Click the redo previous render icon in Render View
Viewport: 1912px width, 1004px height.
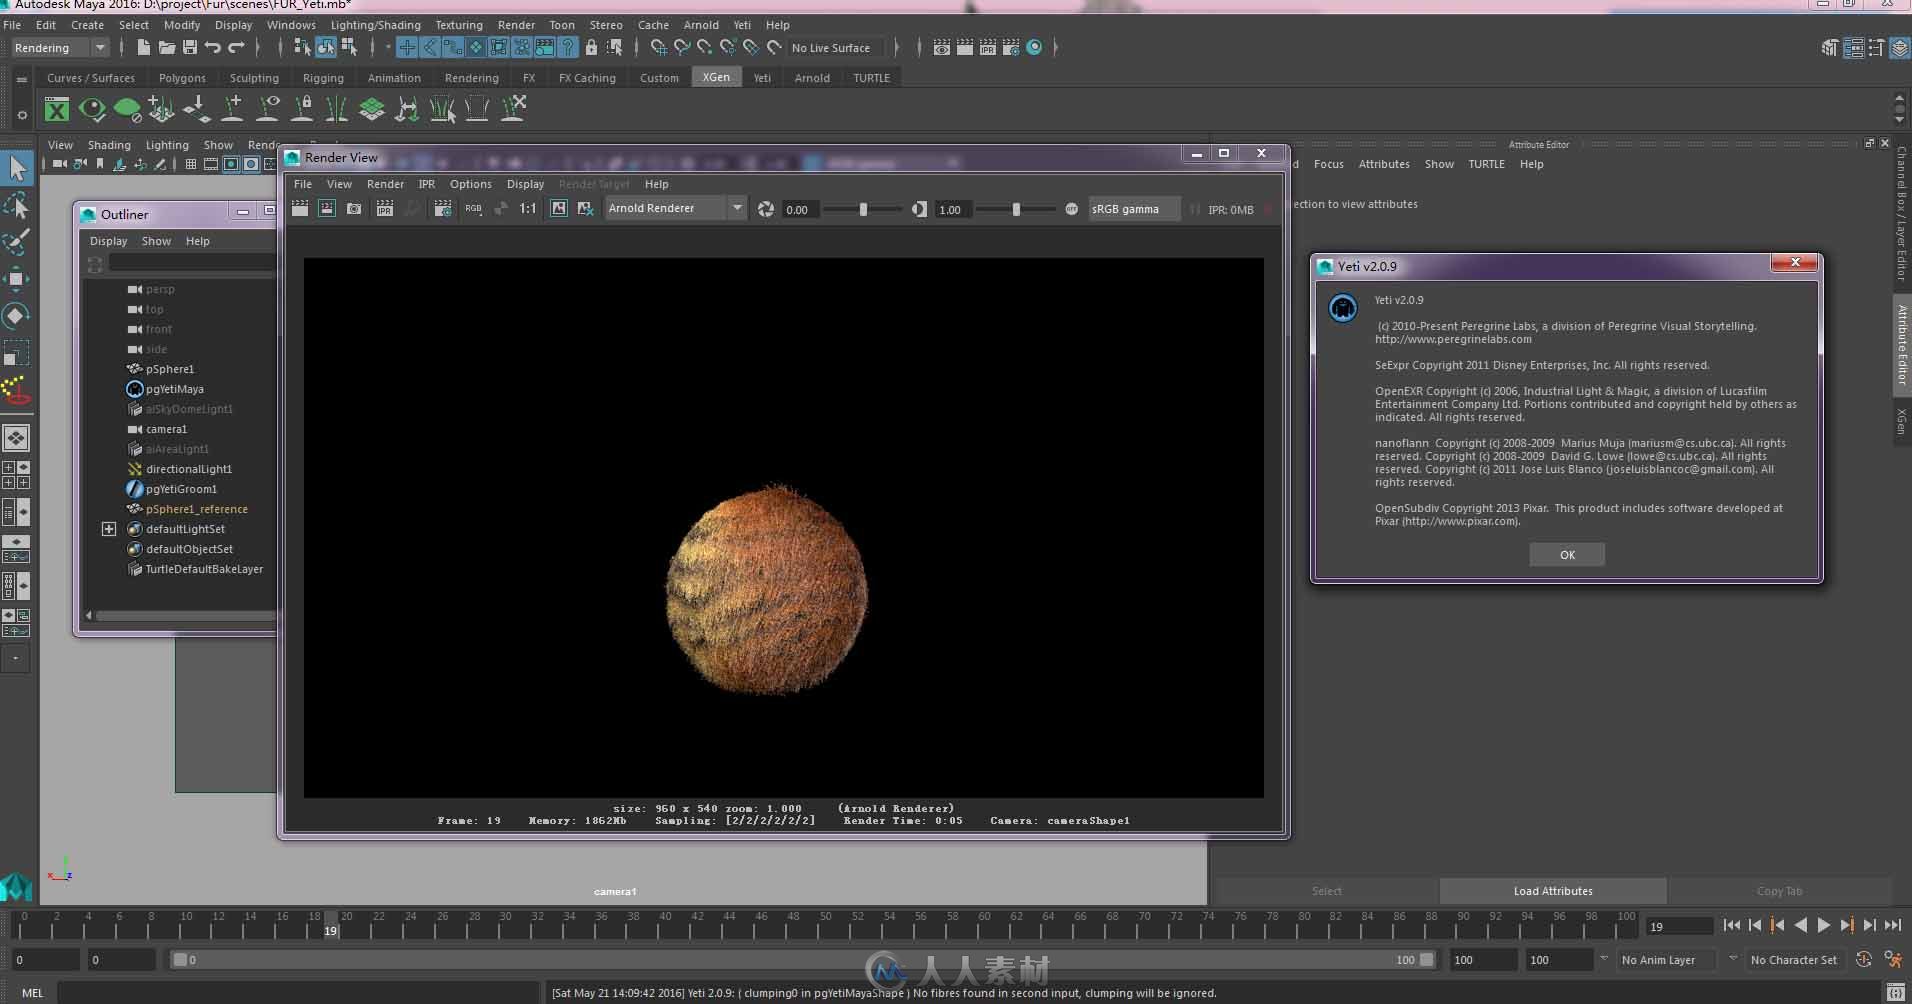[300, 208]
